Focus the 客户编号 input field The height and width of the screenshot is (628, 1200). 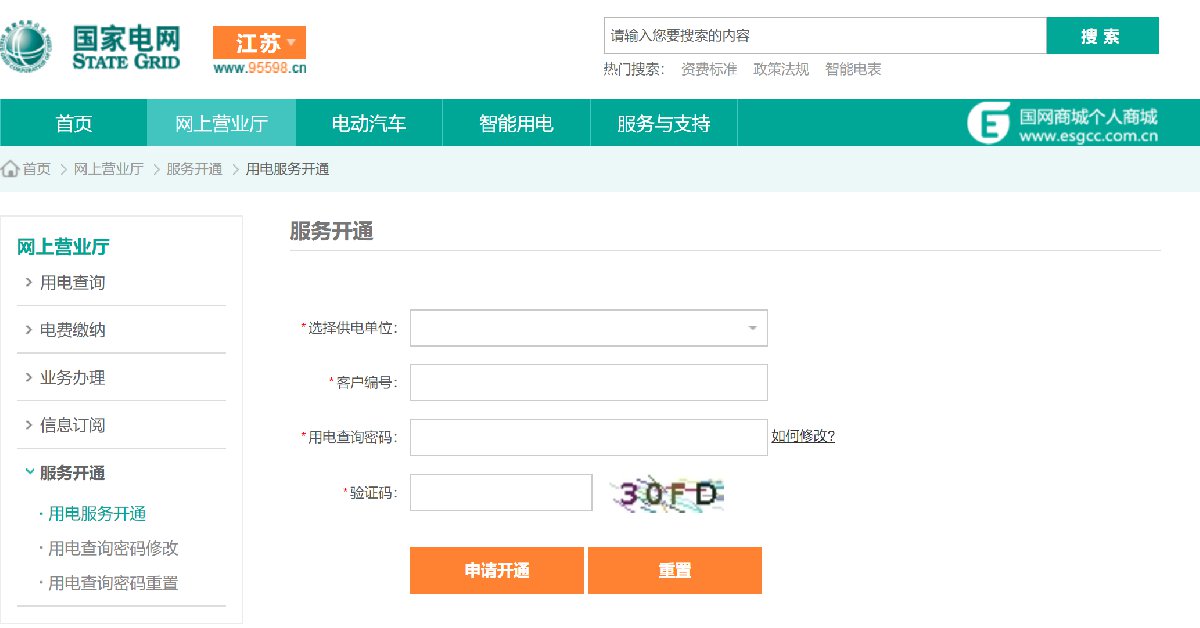coord(588,382)
